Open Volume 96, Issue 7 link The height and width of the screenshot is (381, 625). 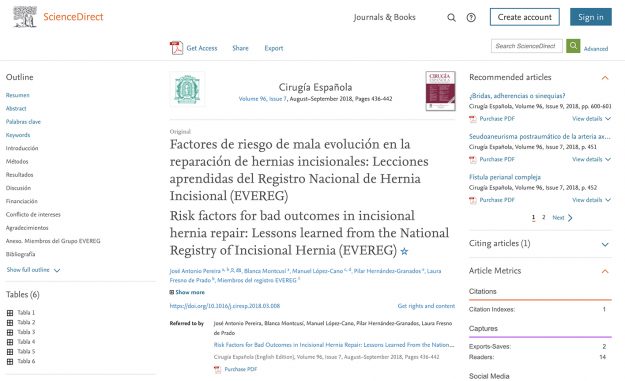pyautogui.click(x=263, y=99)
